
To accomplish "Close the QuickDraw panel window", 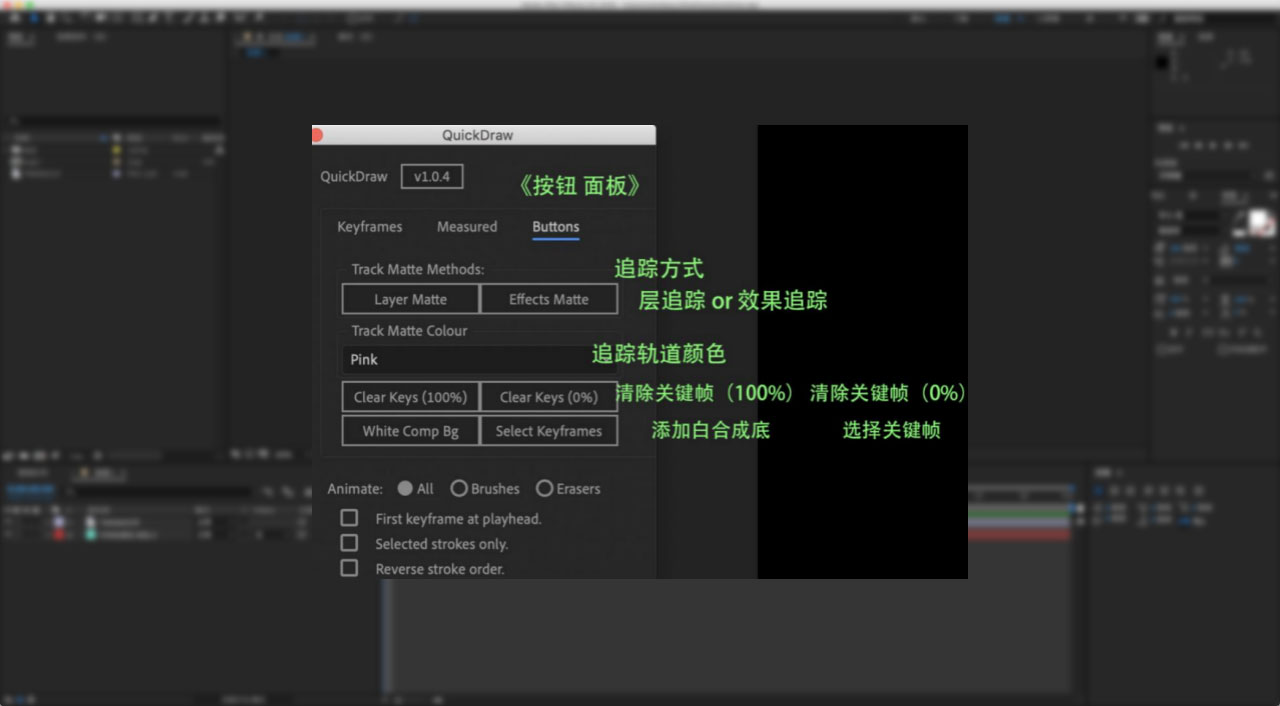I will point(316,135).
